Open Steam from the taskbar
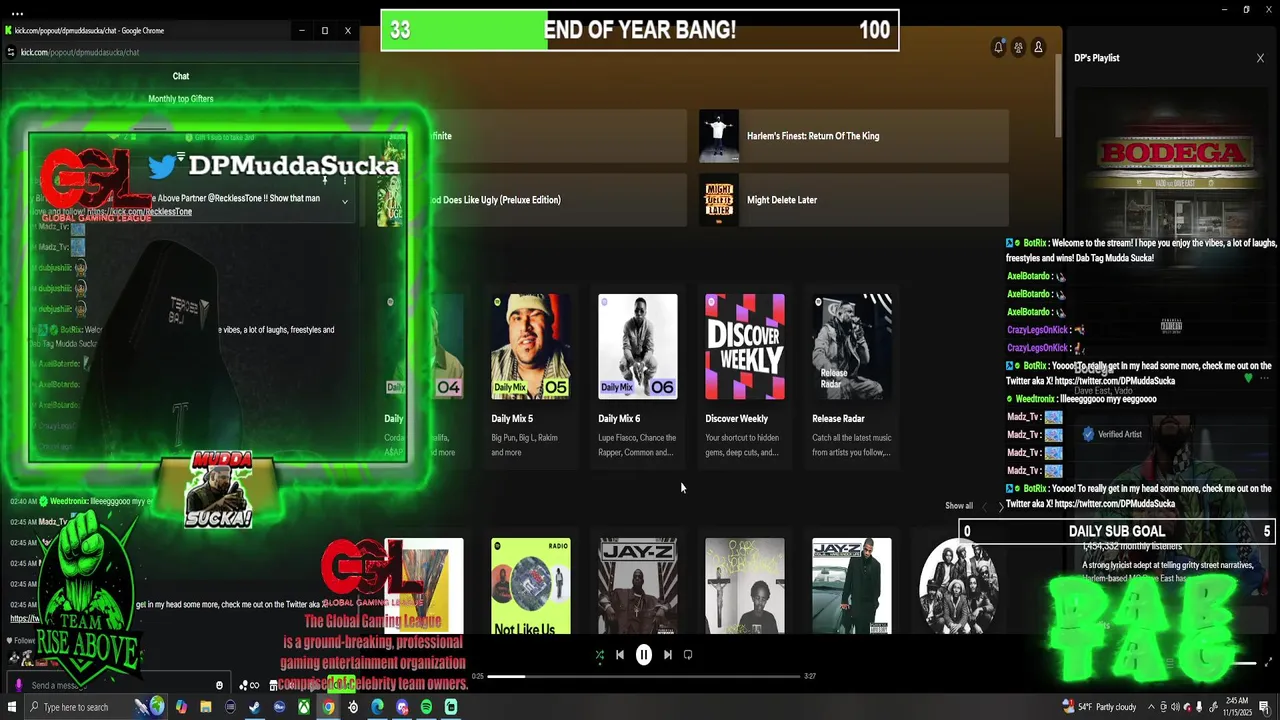The image size is (1280, 720). coord(254,707)
